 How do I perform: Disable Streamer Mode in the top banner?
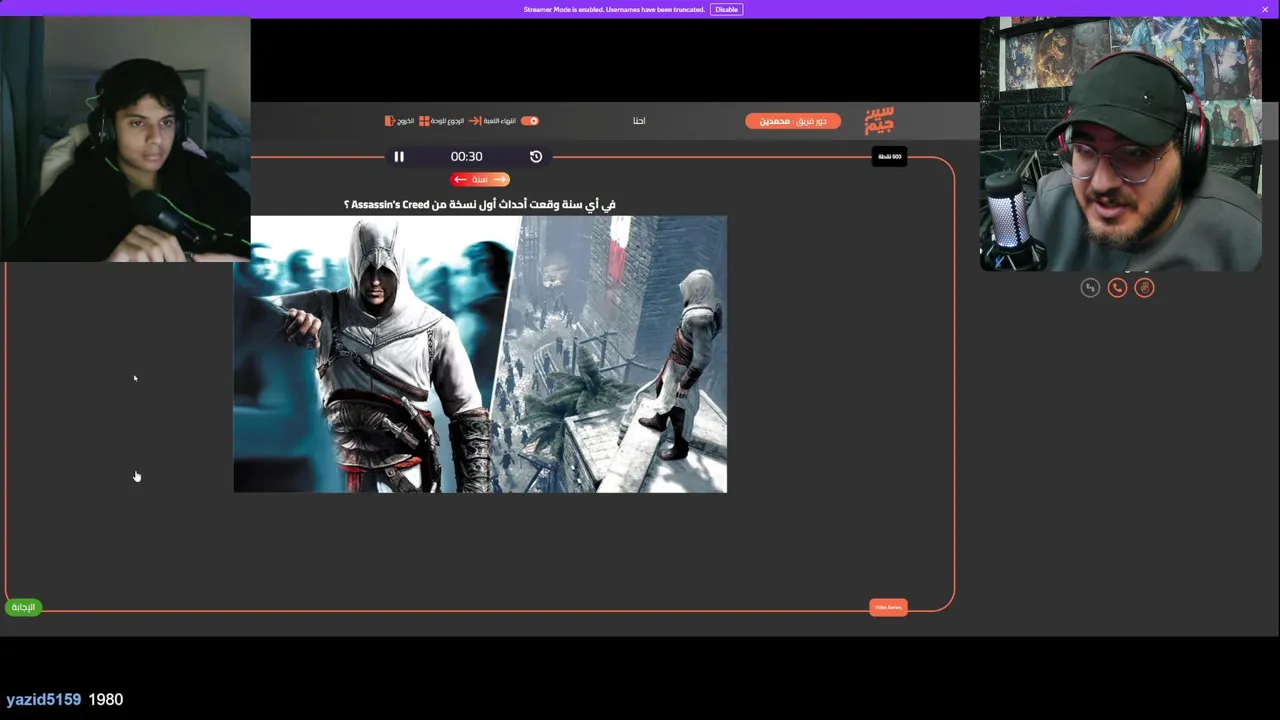pyautogui.click(x=726, y=9)
